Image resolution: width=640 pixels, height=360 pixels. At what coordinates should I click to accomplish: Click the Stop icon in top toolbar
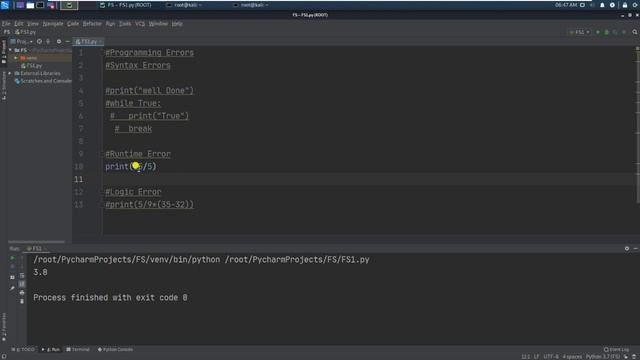(624, 32)
